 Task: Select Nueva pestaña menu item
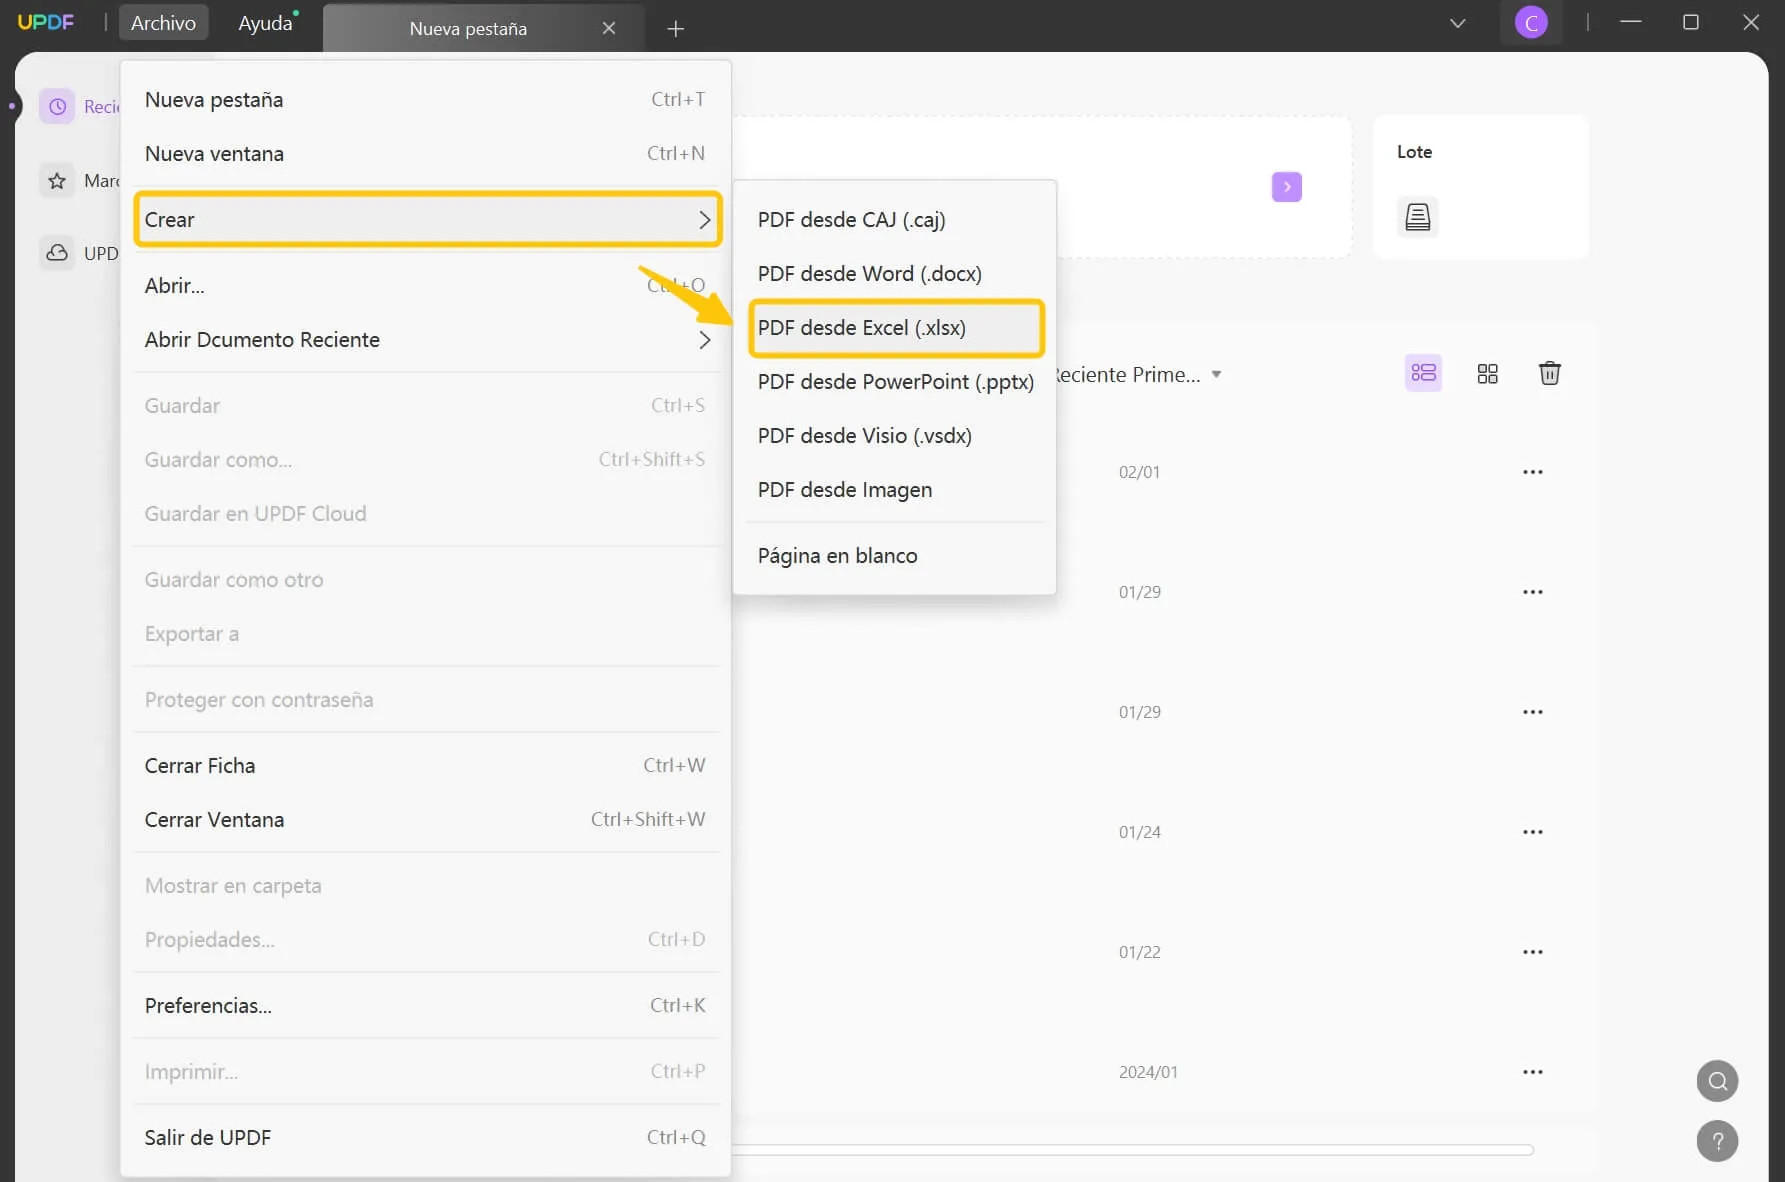(427, 100)
